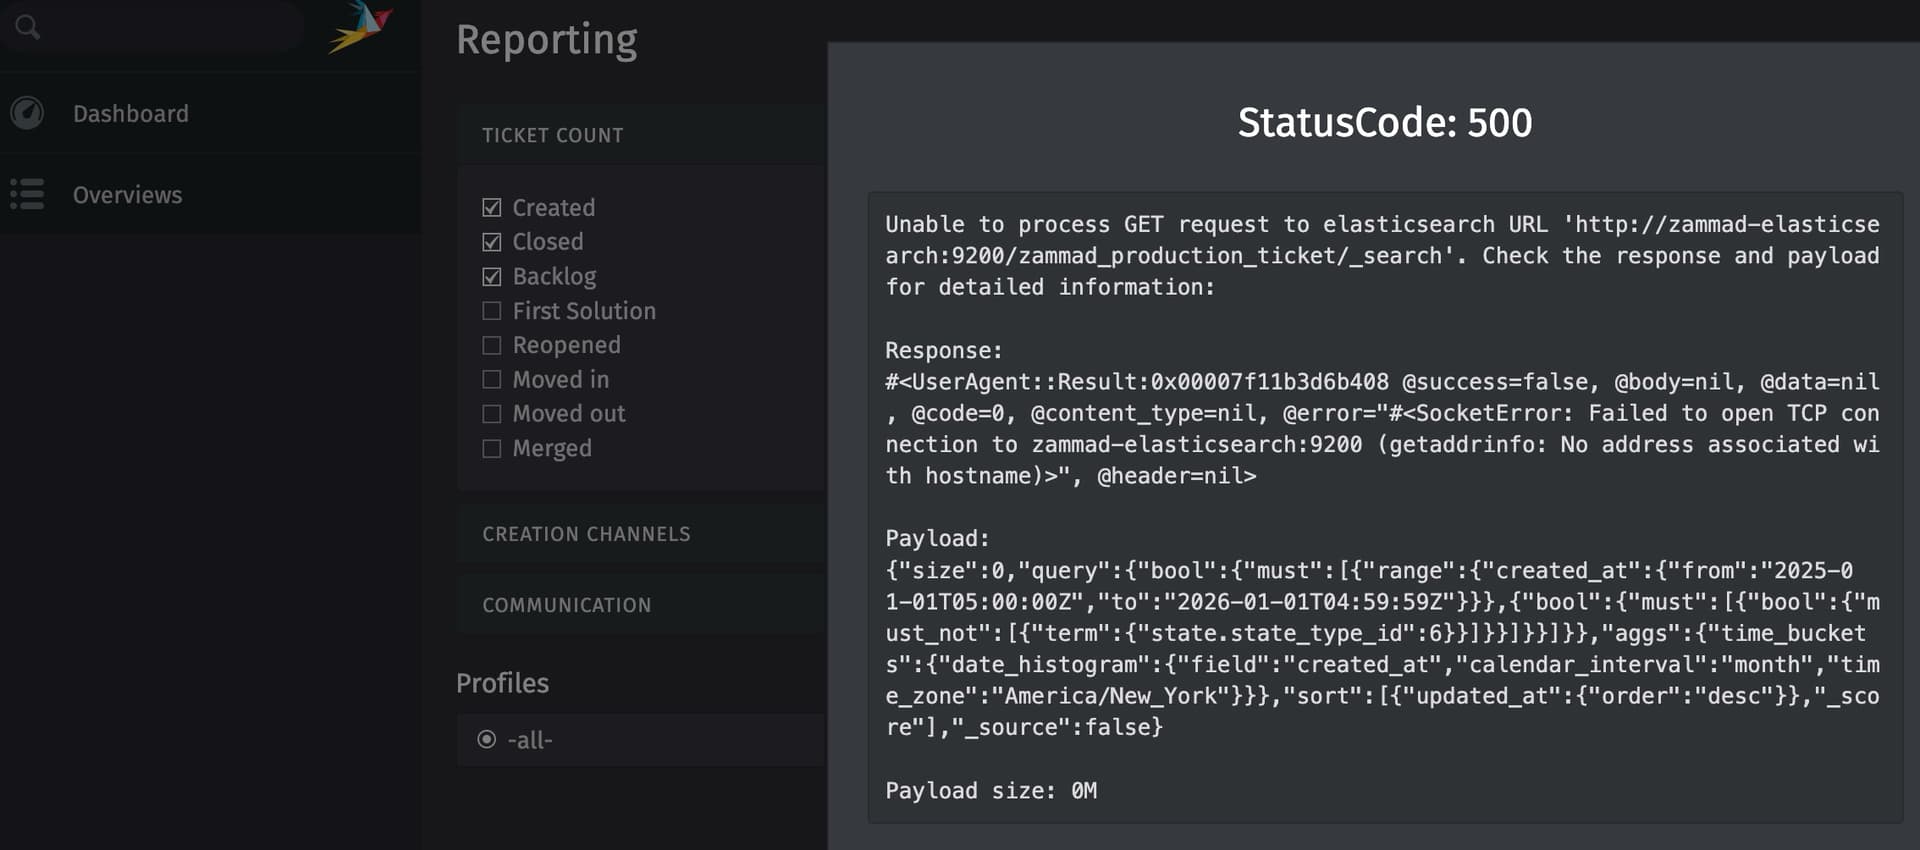Click the search magnifier icon
The image size is (1920, 850).
click(27, 27)
